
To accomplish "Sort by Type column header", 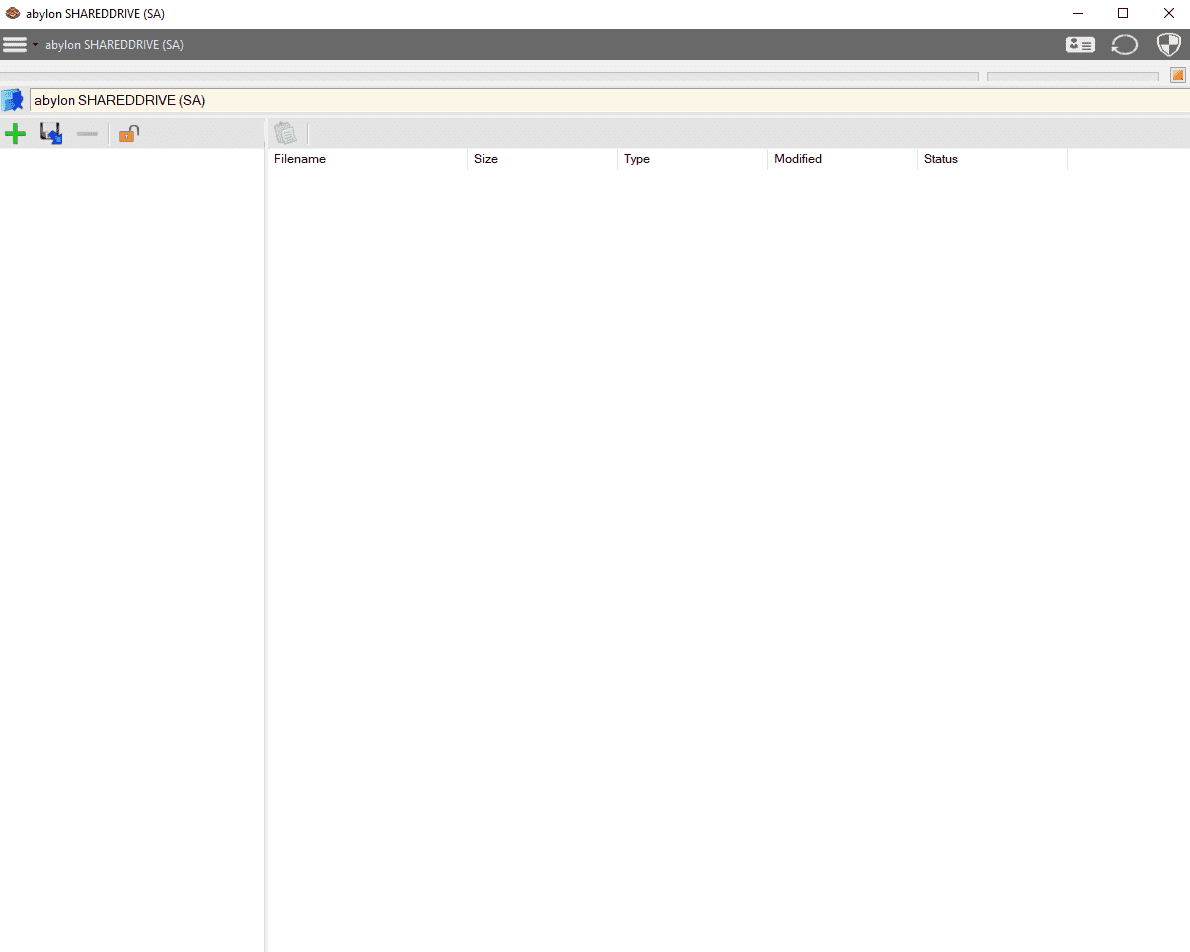I will [x=692, y=159].
